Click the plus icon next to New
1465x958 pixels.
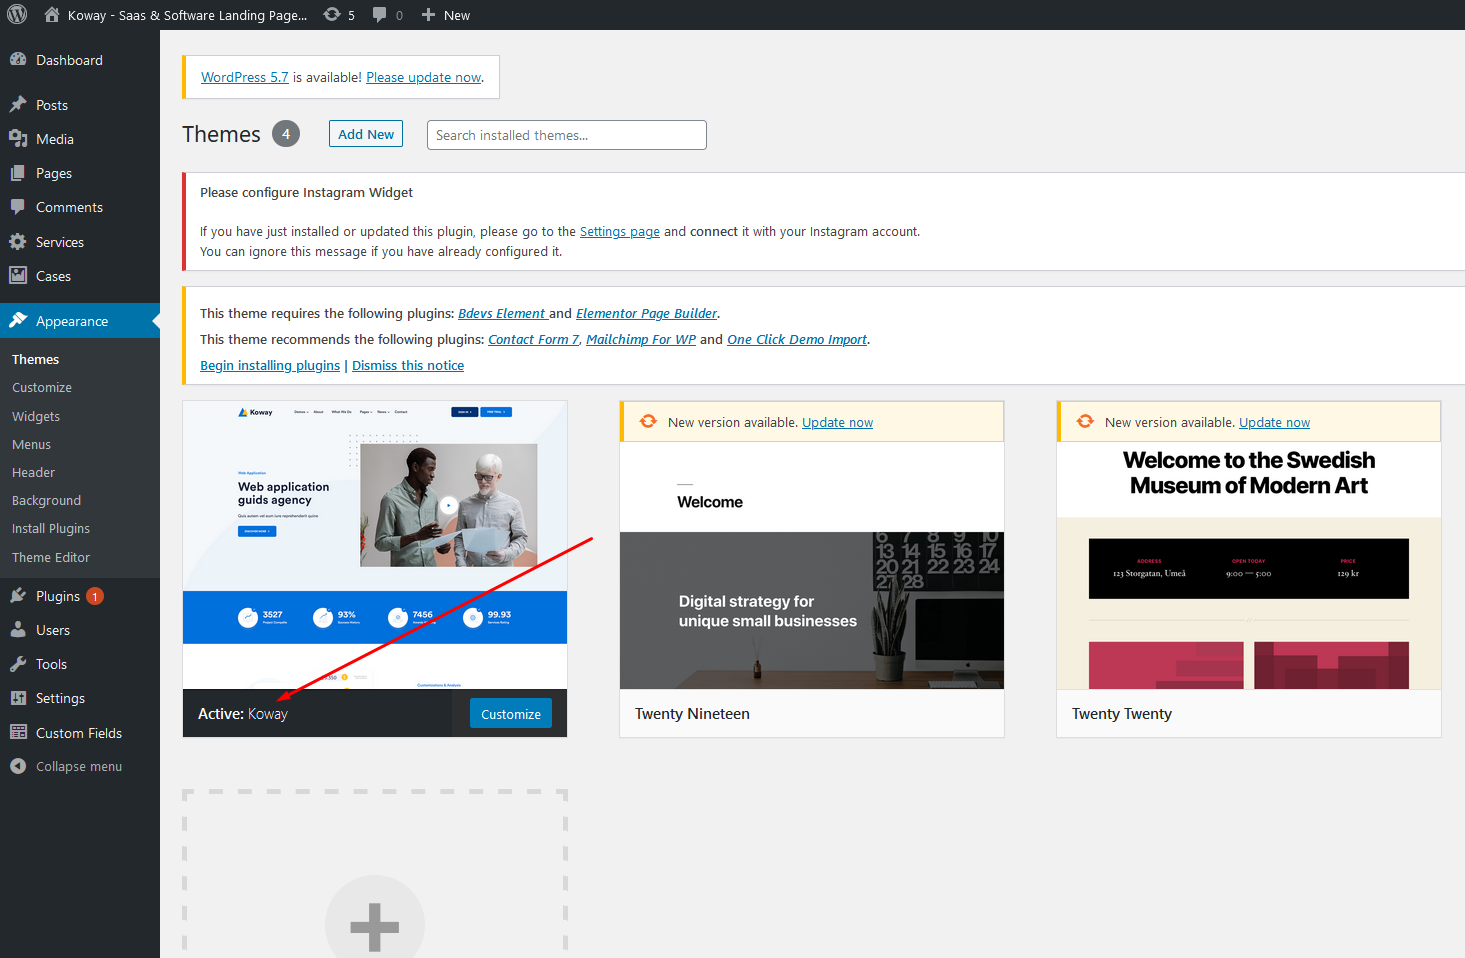click(428, 15)
